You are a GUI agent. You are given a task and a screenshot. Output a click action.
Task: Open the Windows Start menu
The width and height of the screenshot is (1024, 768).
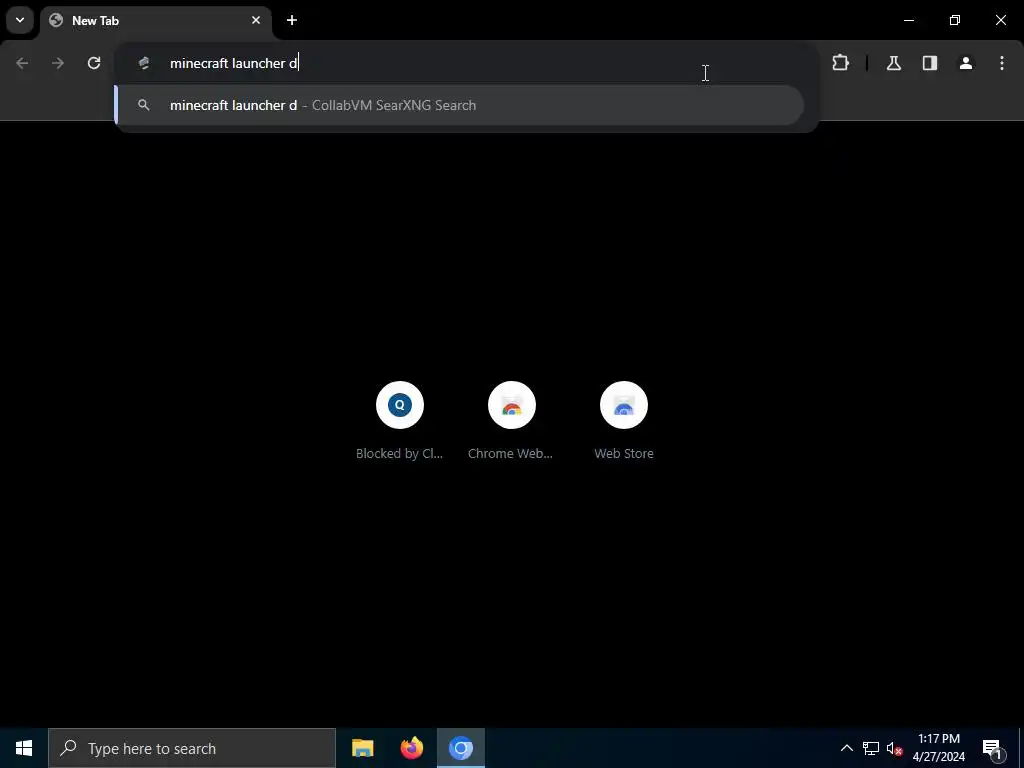tap(24, 748)
